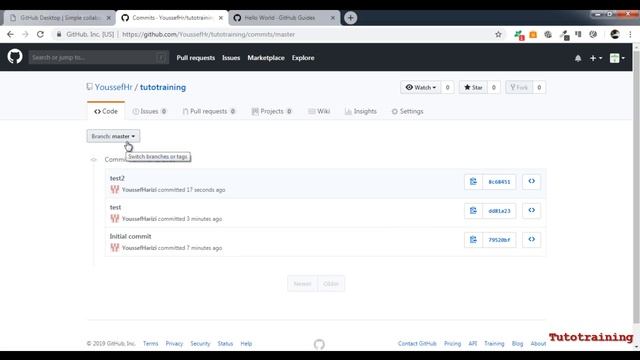Open the Training footer link
The width and height of the screenshot is (640, 360).
(x=494, y=344)
